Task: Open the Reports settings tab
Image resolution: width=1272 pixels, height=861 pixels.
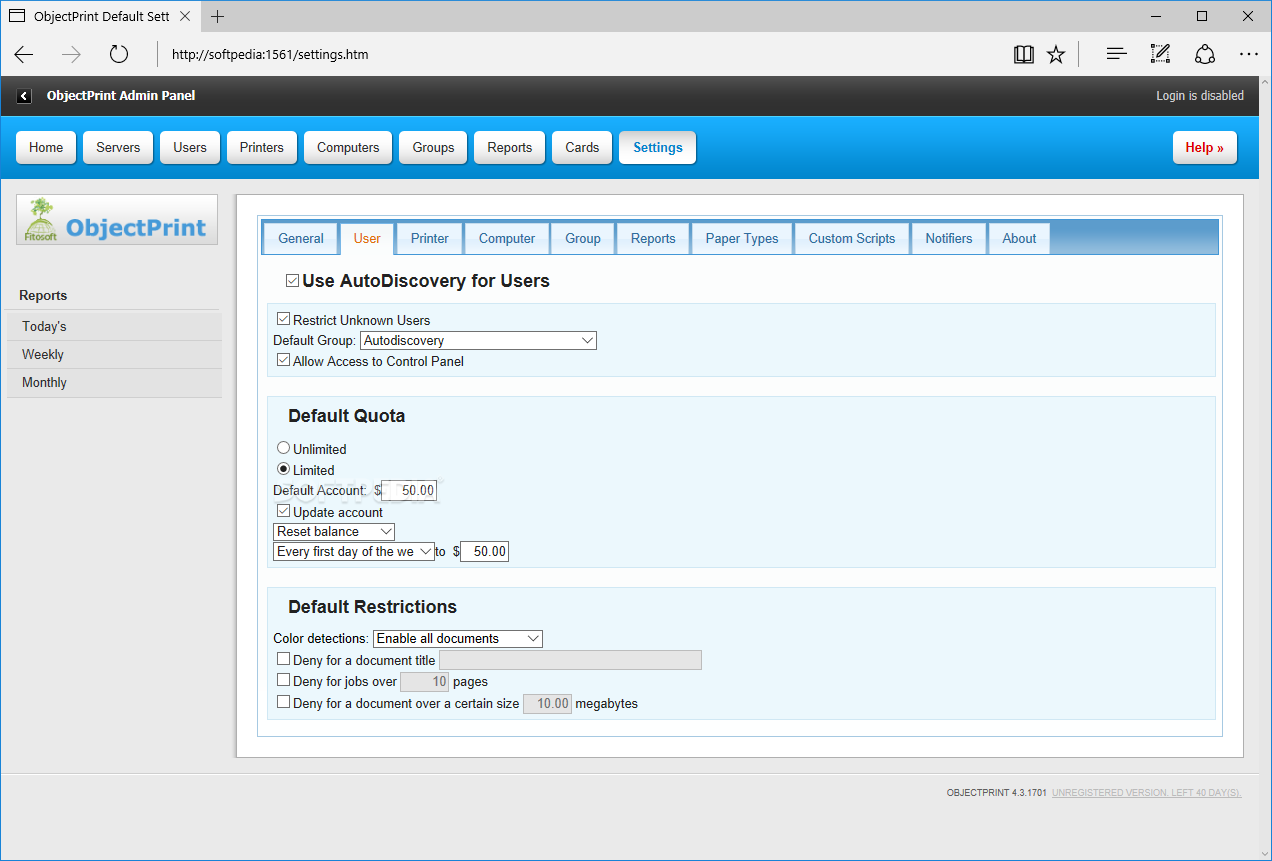Action: point(653,238)
